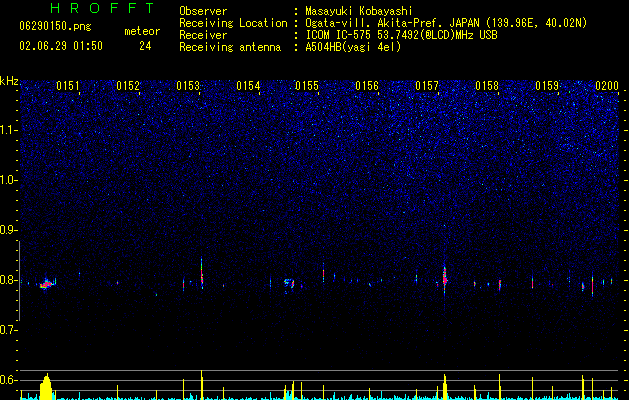The height and width of the screenshot is (400, 629).
Task: Click the HROFFT title text
Action: pos(102,8)
